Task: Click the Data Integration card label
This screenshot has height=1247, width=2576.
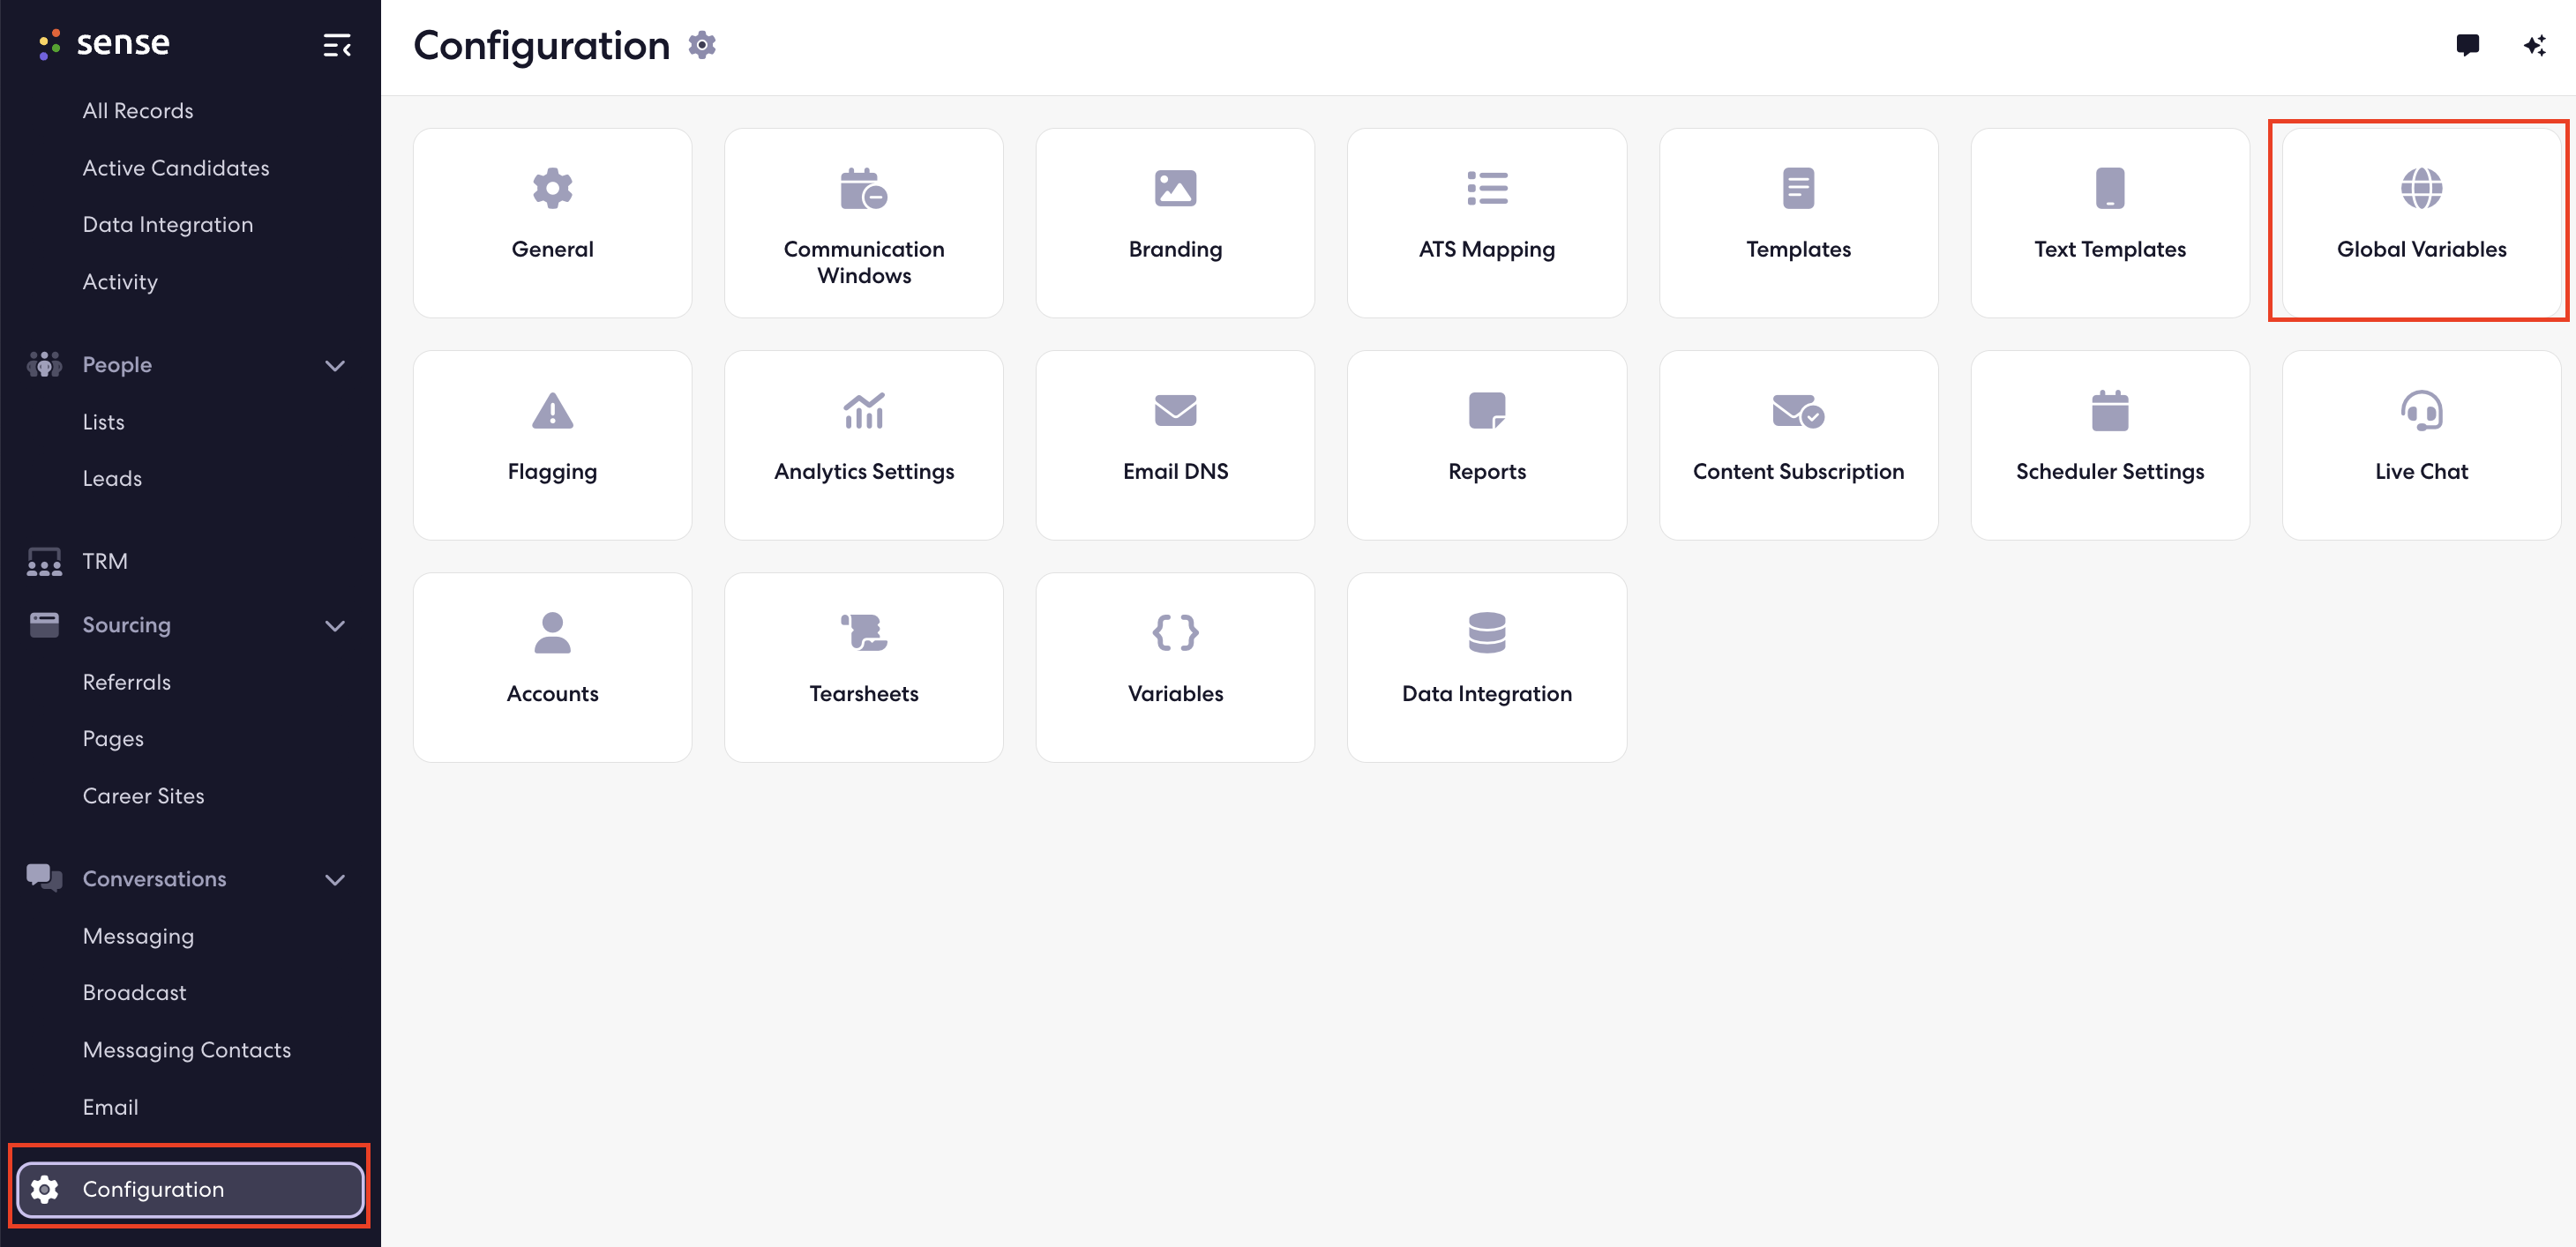Action: 1487,694
